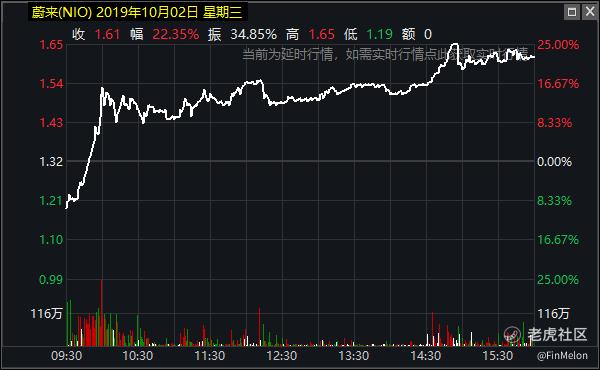
Task: Click the 1.54 price axis label
Action: [51, 84]
